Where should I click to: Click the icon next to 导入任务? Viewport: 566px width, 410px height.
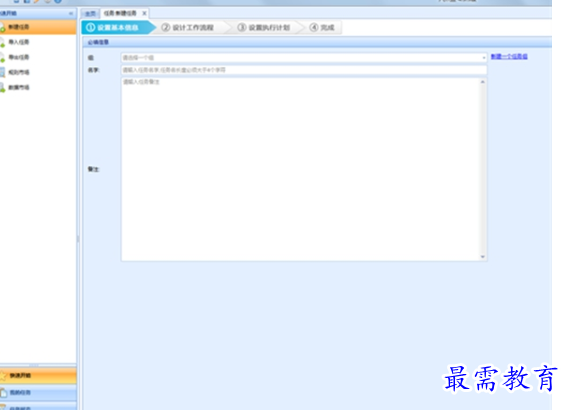point(3,43)
